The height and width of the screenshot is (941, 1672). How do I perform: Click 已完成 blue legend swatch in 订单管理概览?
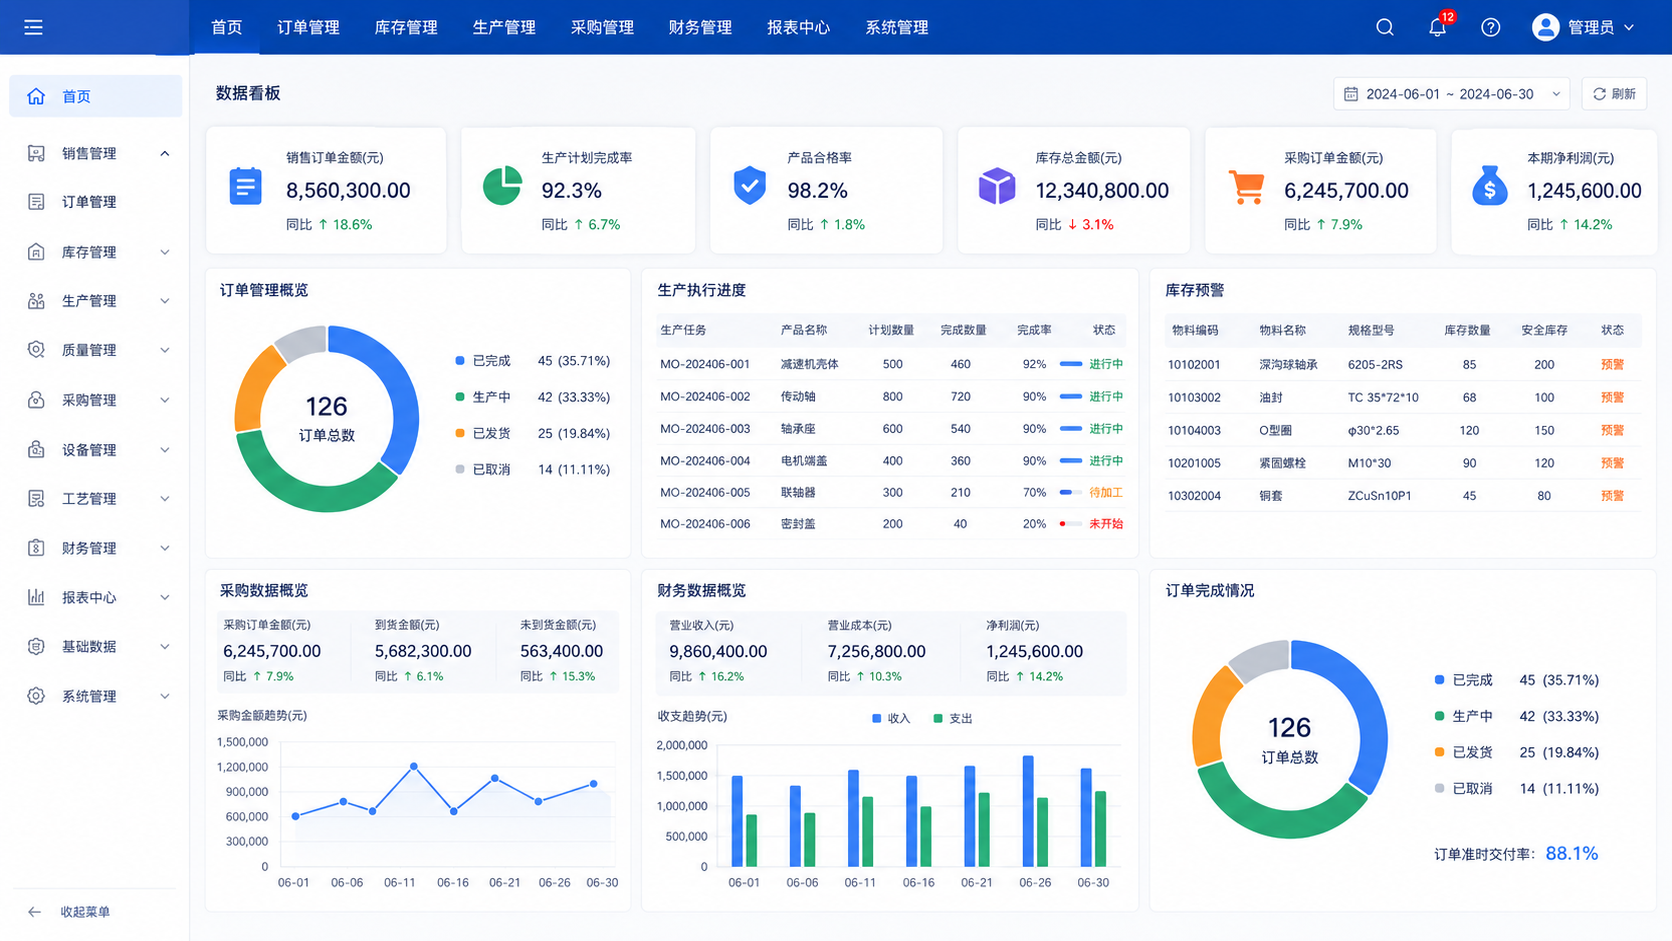tap(460, 361)
